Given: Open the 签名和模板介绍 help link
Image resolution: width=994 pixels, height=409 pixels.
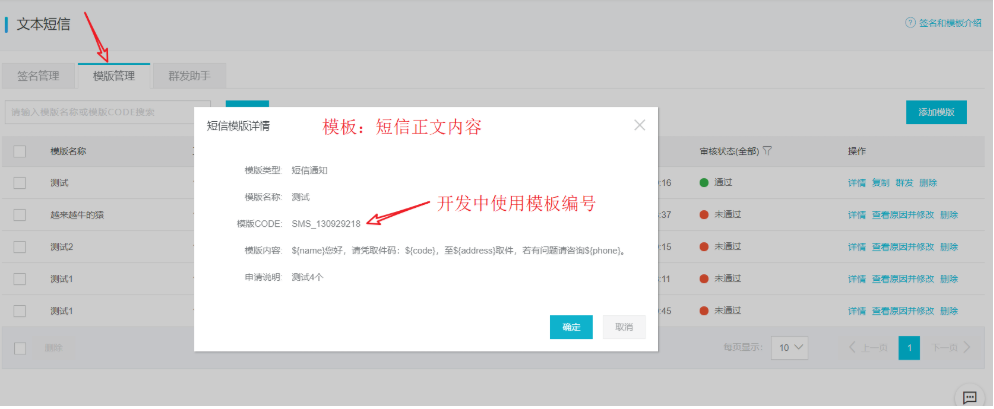Looking at the screenshot, I should click(x=950, y=23).
